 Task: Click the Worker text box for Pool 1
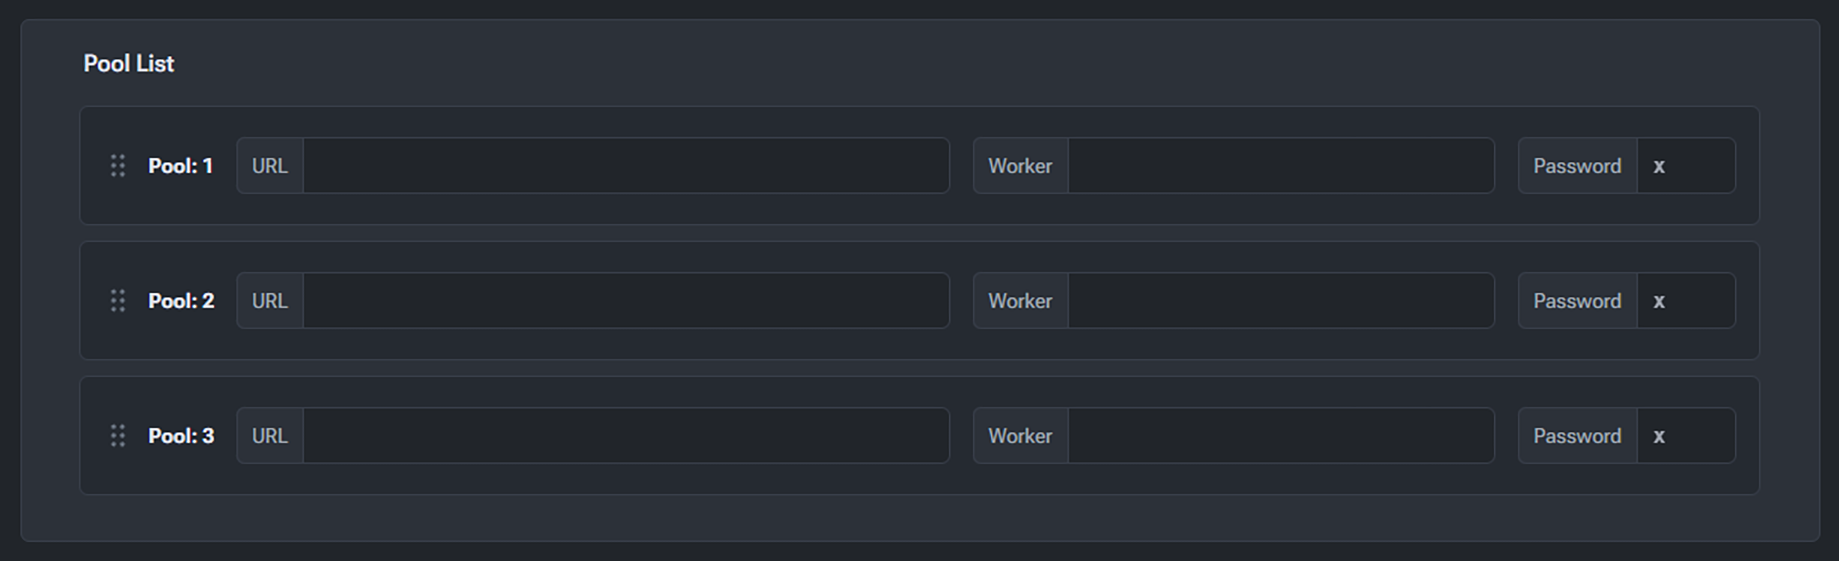[1280, 166]
